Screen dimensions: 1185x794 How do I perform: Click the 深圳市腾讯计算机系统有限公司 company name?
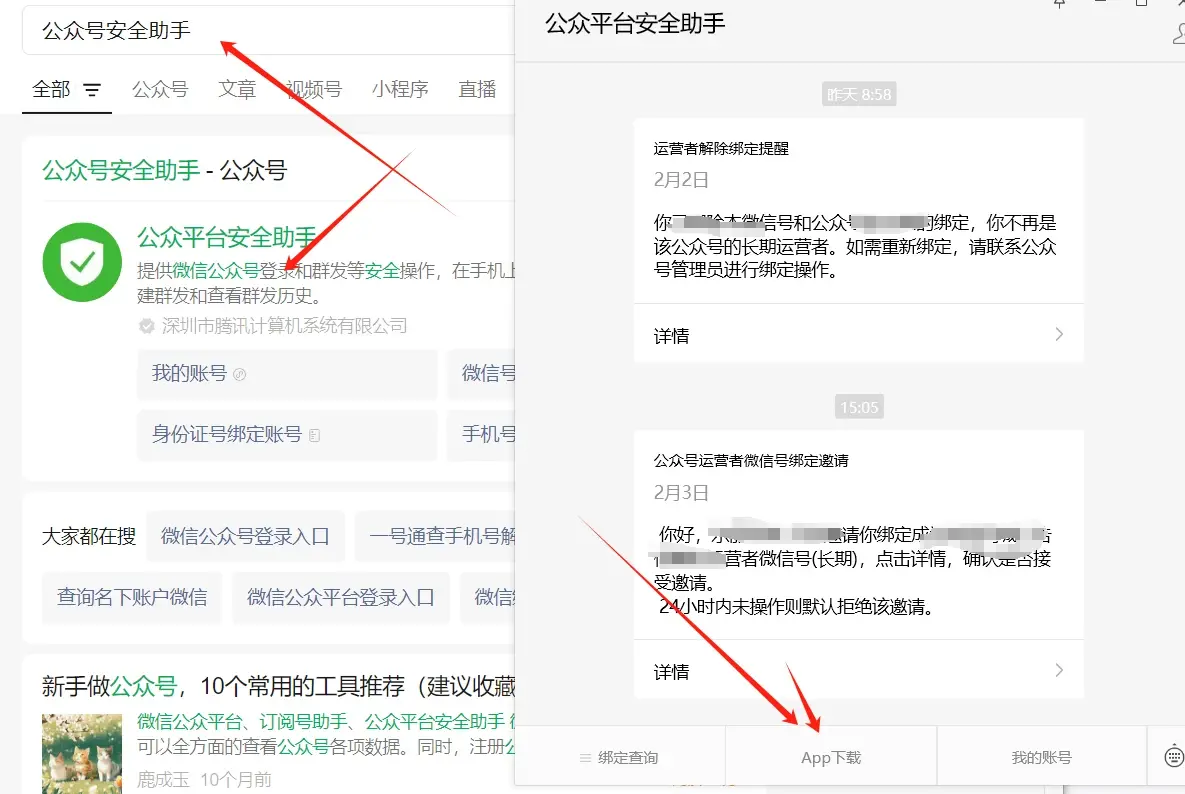[x=284, y=326]
